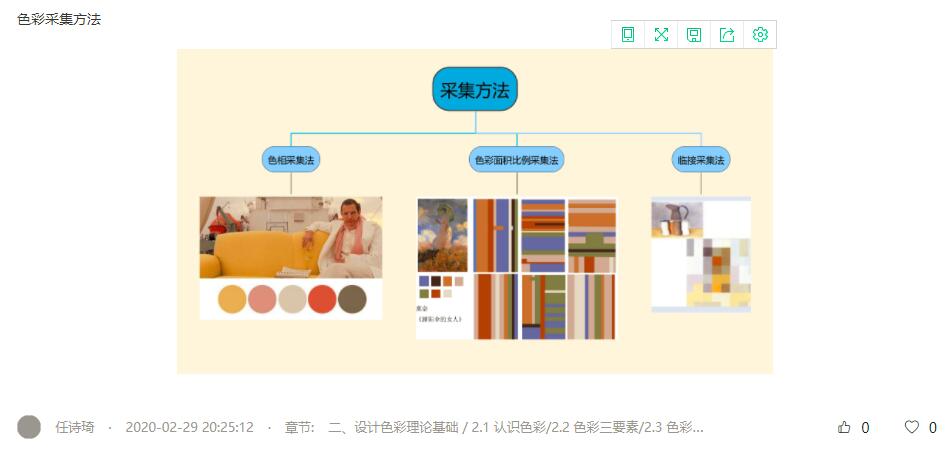Image resolution: width=949 pixels, height=456 pixels.
Task: Click the thumbs-up like icon
Action: (x=844, y=428)
